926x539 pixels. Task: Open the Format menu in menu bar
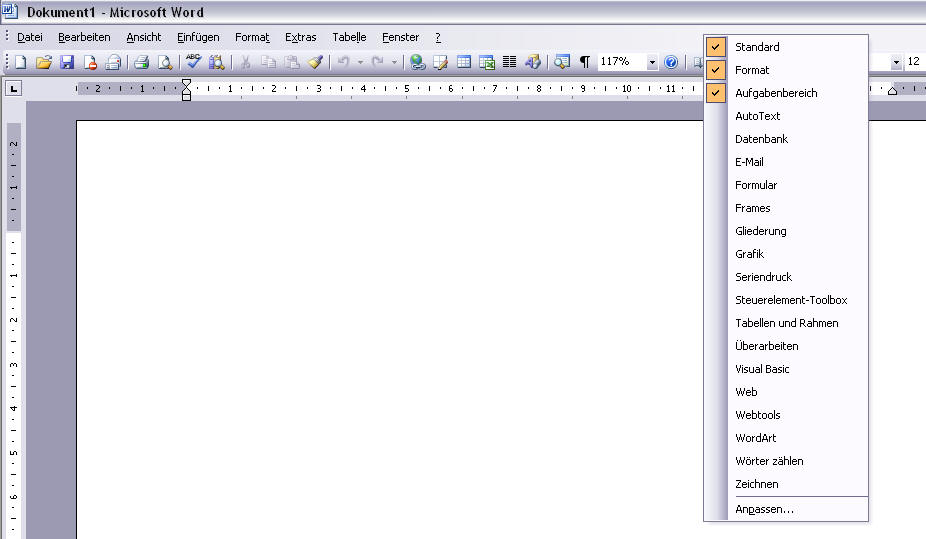[252, 37]
